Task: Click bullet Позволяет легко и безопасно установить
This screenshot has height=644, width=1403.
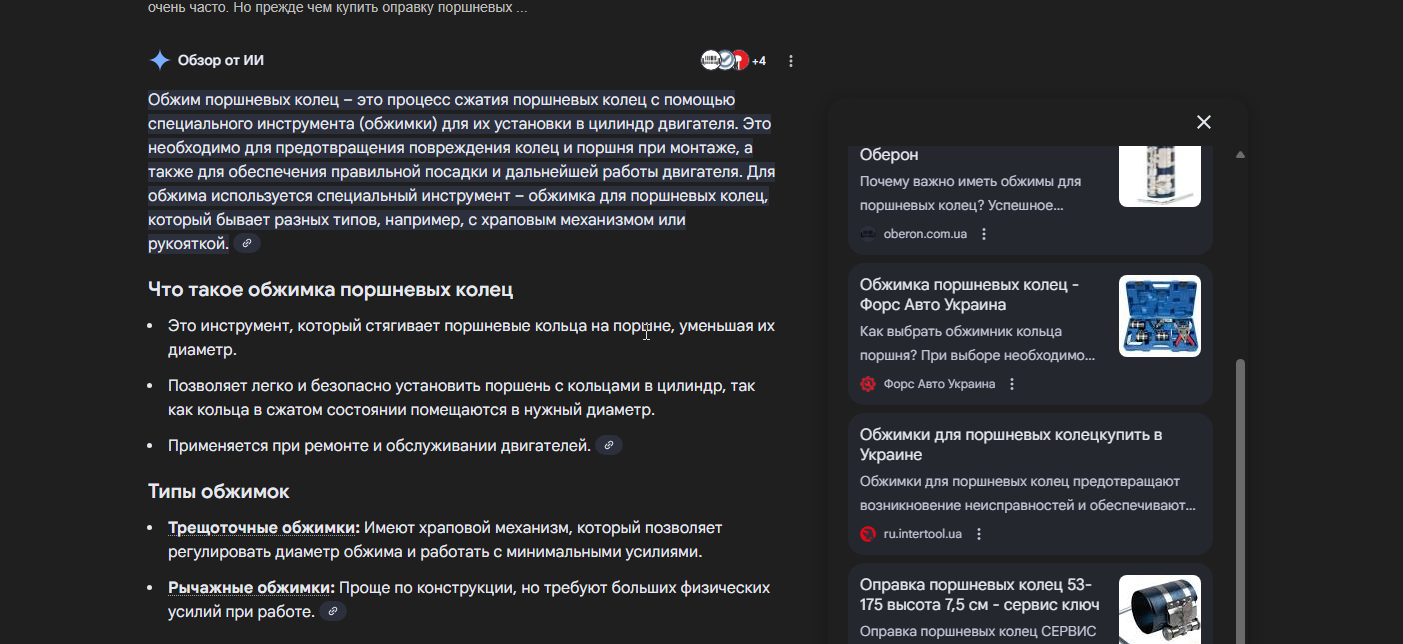Action: (461, 398)
